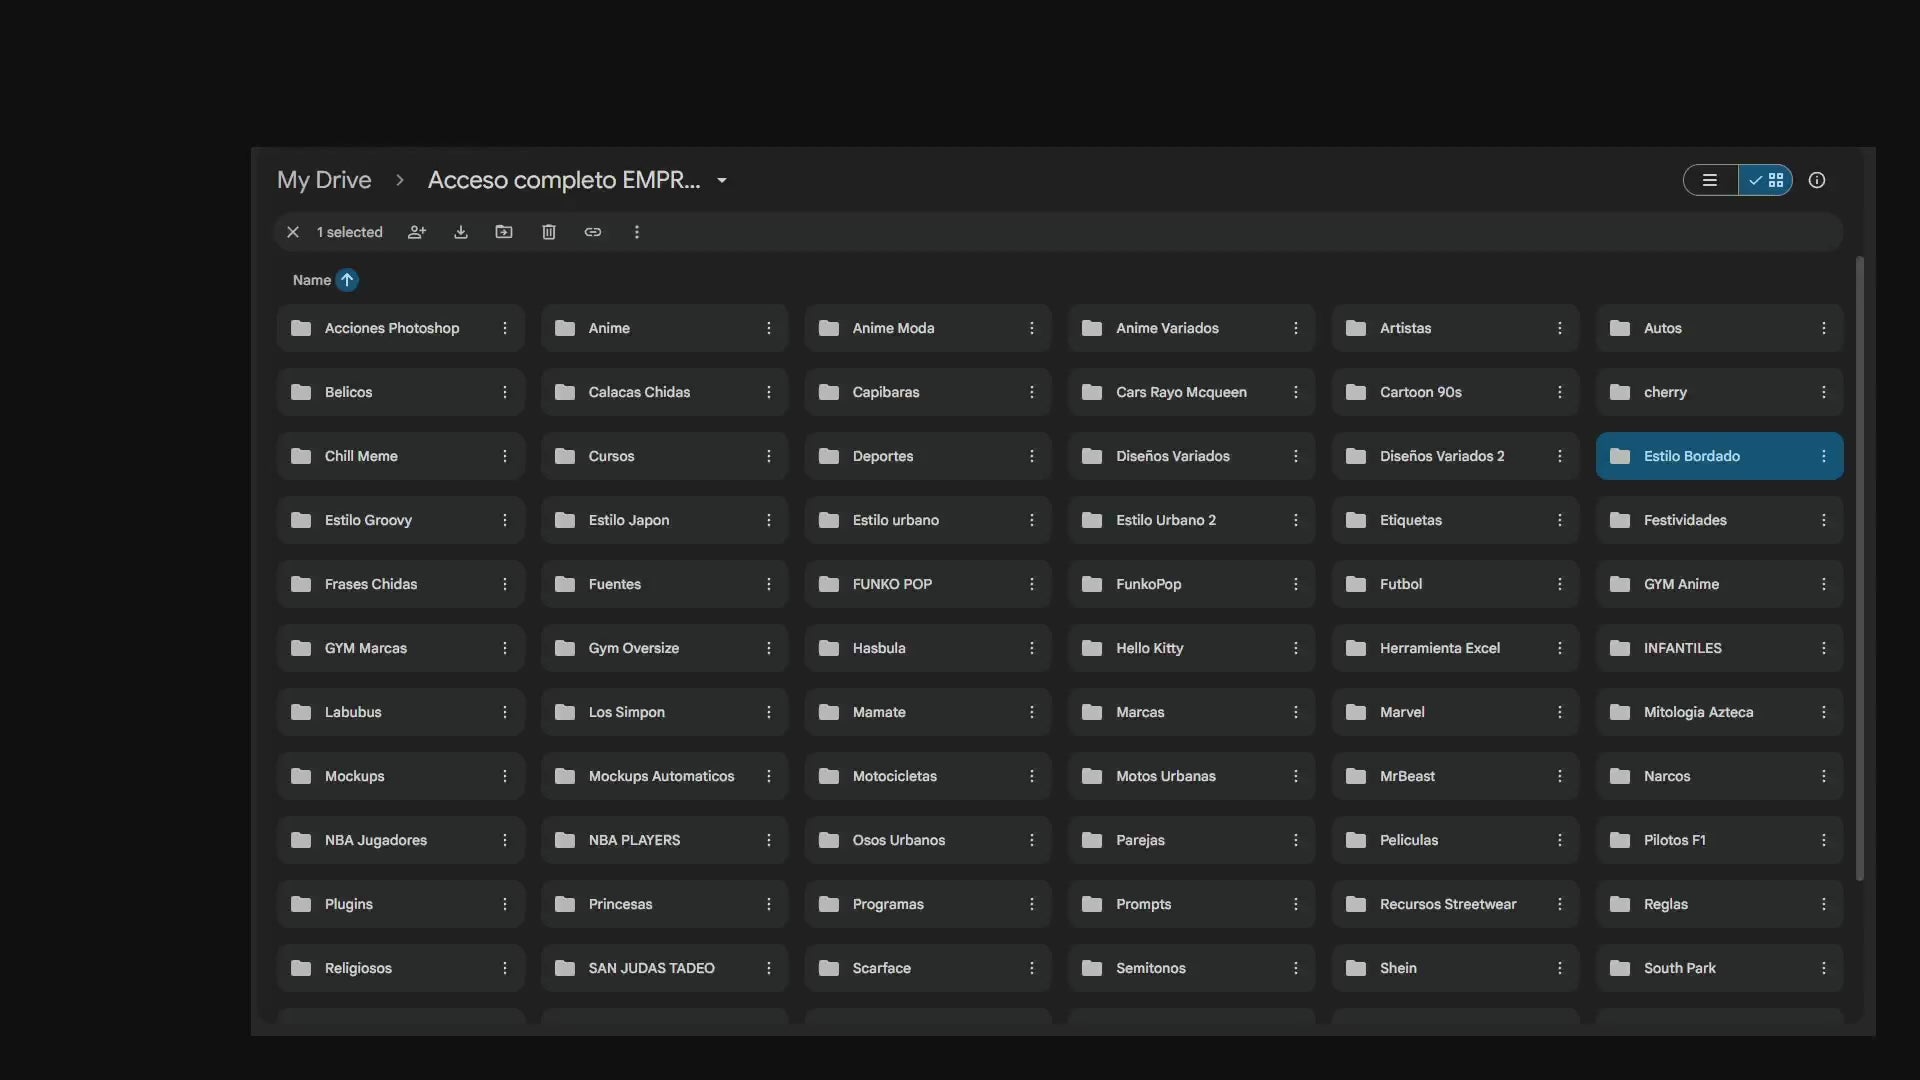Open options menu for South Park folder
This screenshot has height=1080, width=1920.
point(1824,968)
